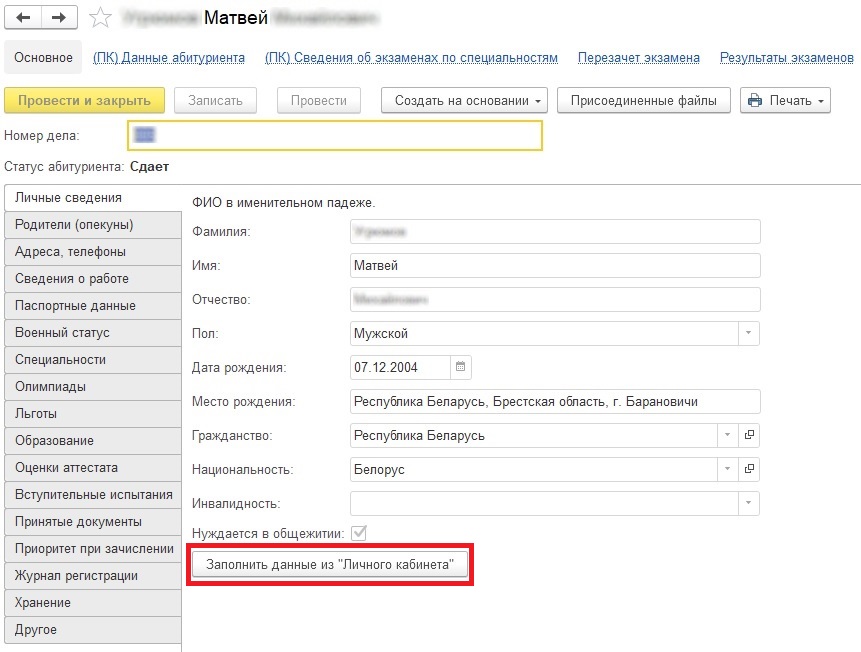Open the (ПК) Данные абитуриента link
Screen dimensions: 861x652
(x=169, y=58)
